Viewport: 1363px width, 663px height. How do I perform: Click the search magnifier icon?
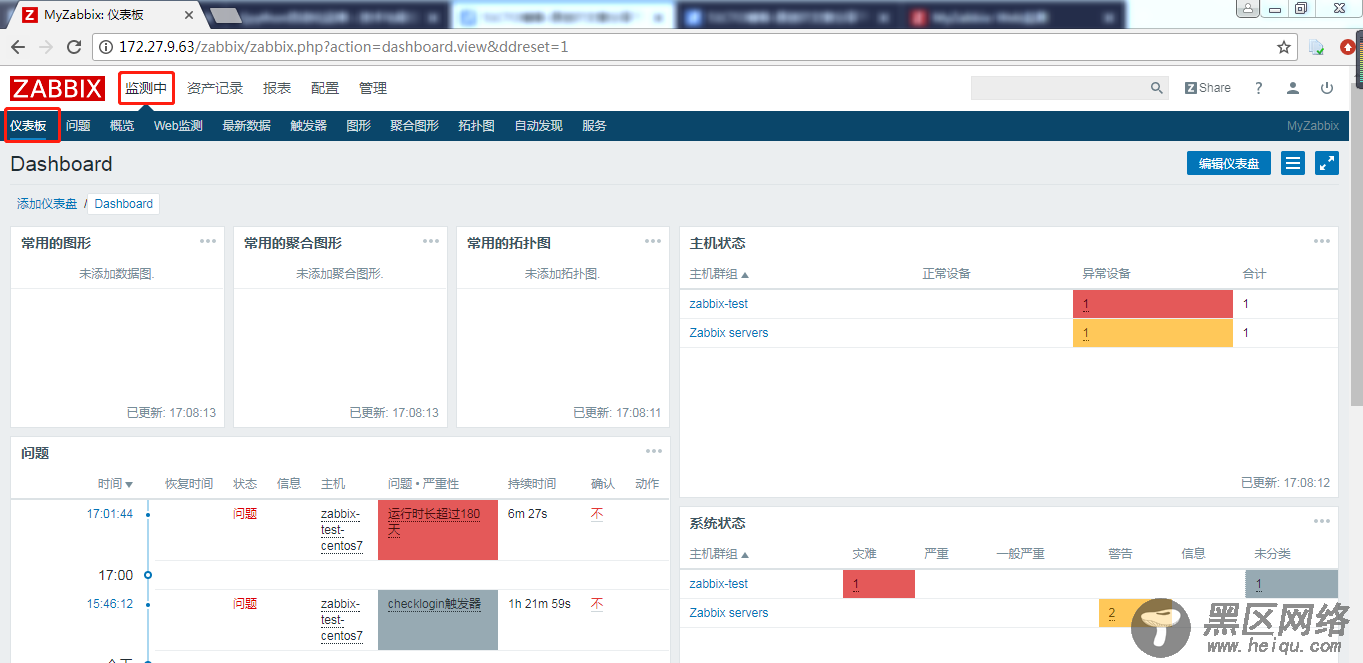coord(1156,88)
